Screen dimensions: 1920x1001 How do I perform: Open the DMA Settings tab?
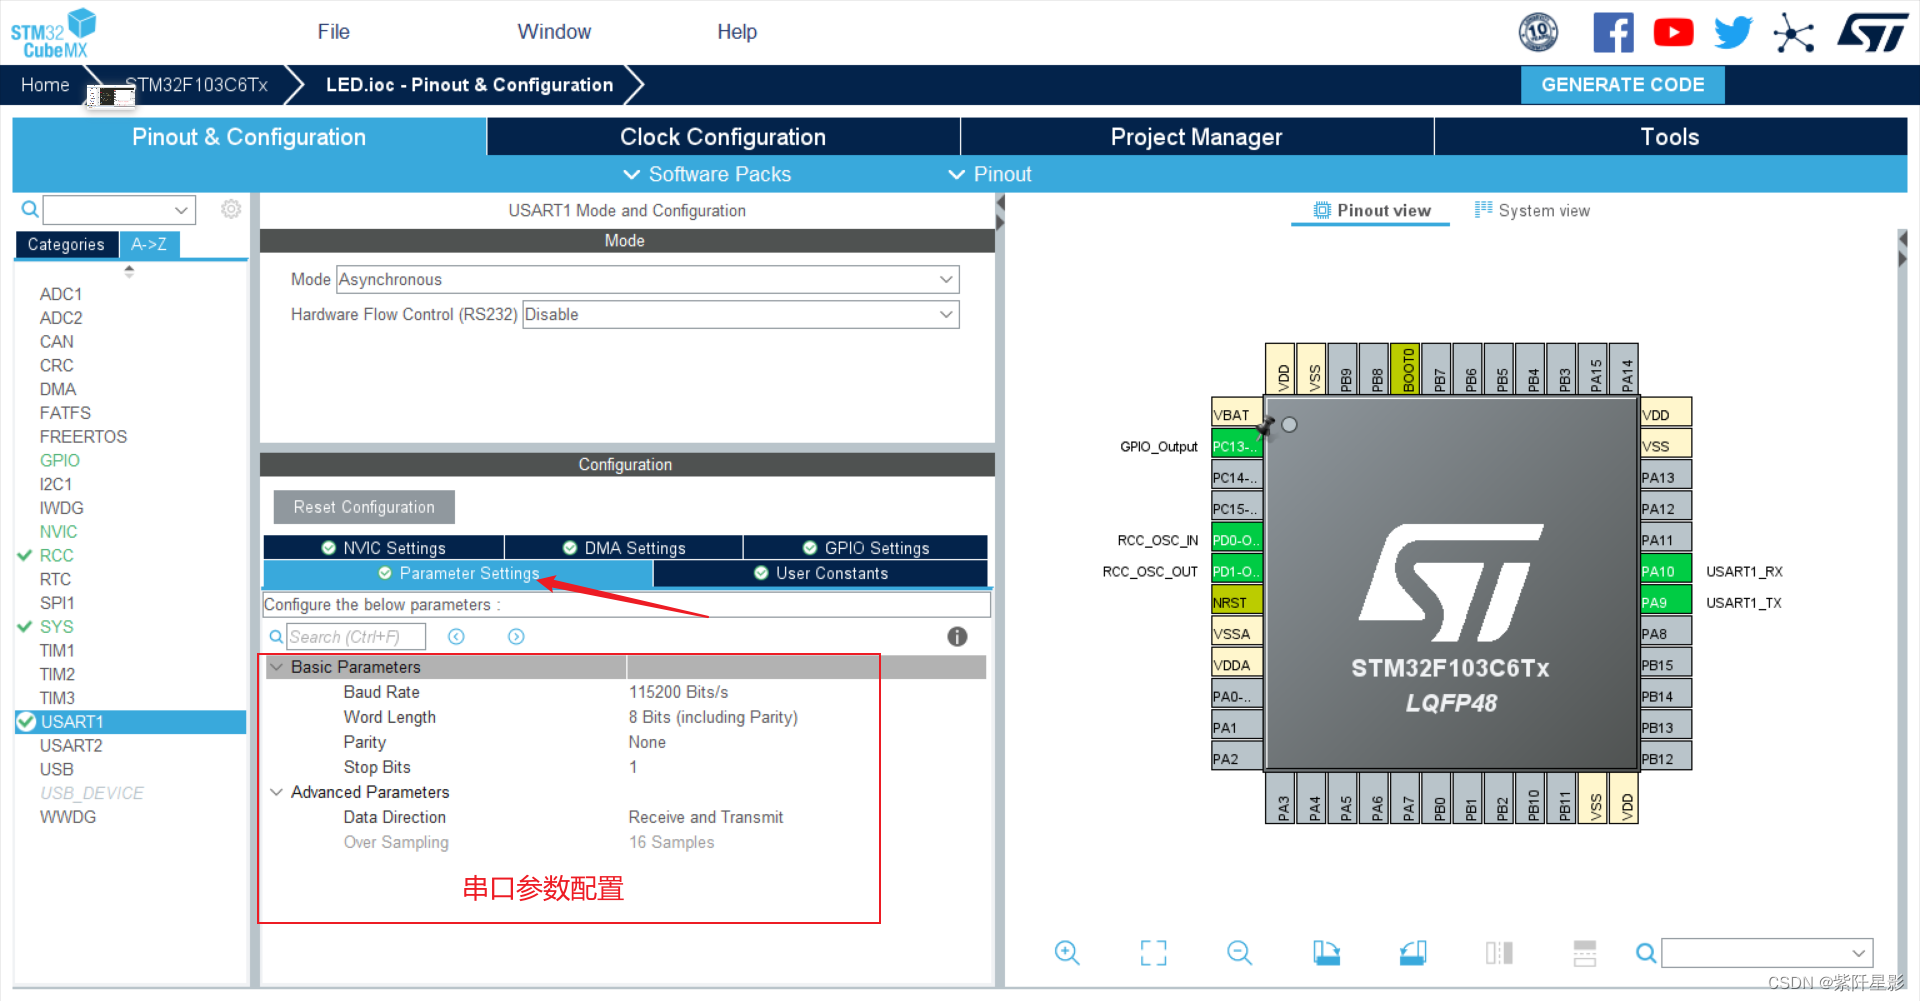click(x=624, y=548)
